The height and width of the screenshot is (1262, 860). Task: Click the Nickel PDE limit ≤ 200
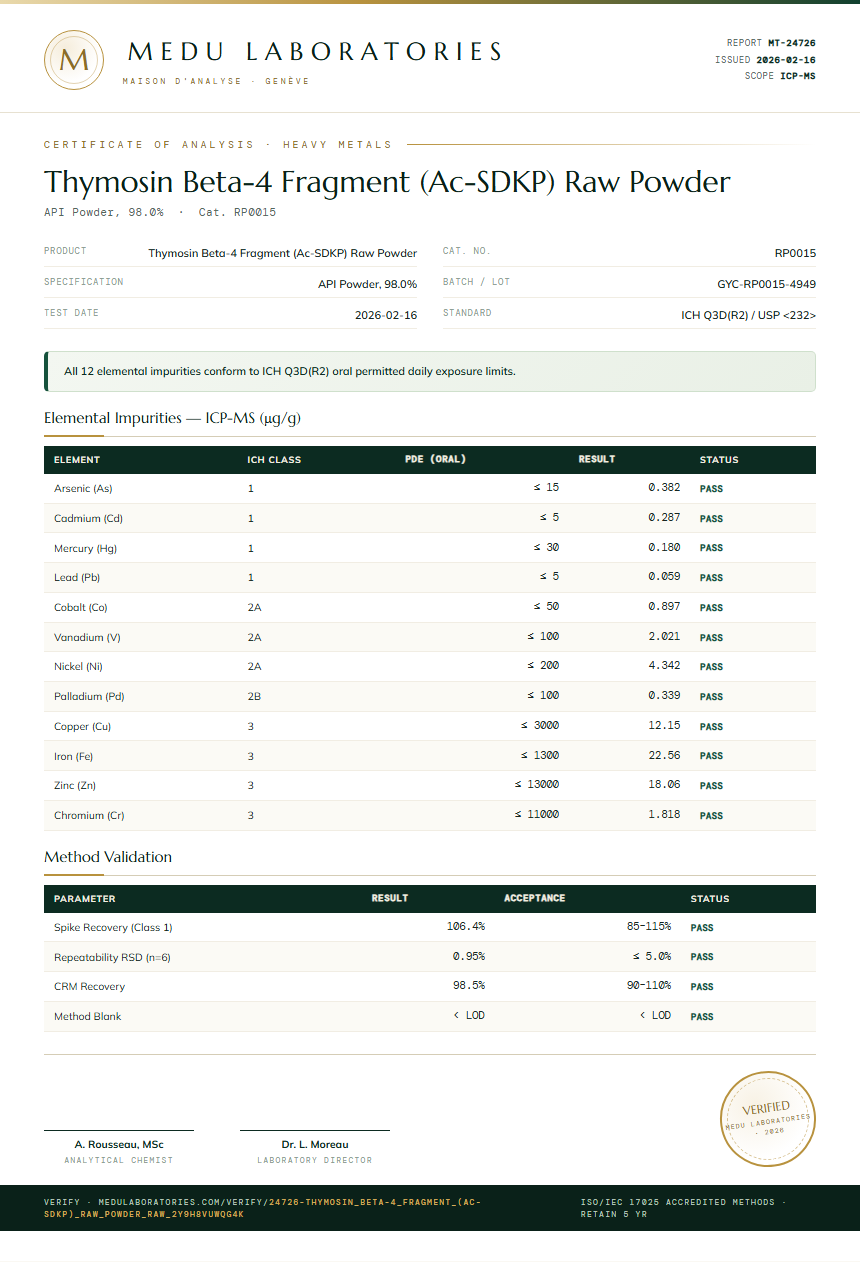543,666
